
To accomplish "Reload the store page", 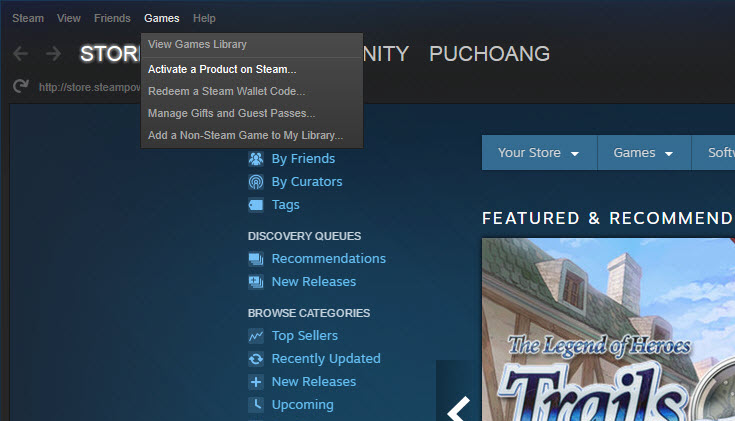I will point(21,86).
